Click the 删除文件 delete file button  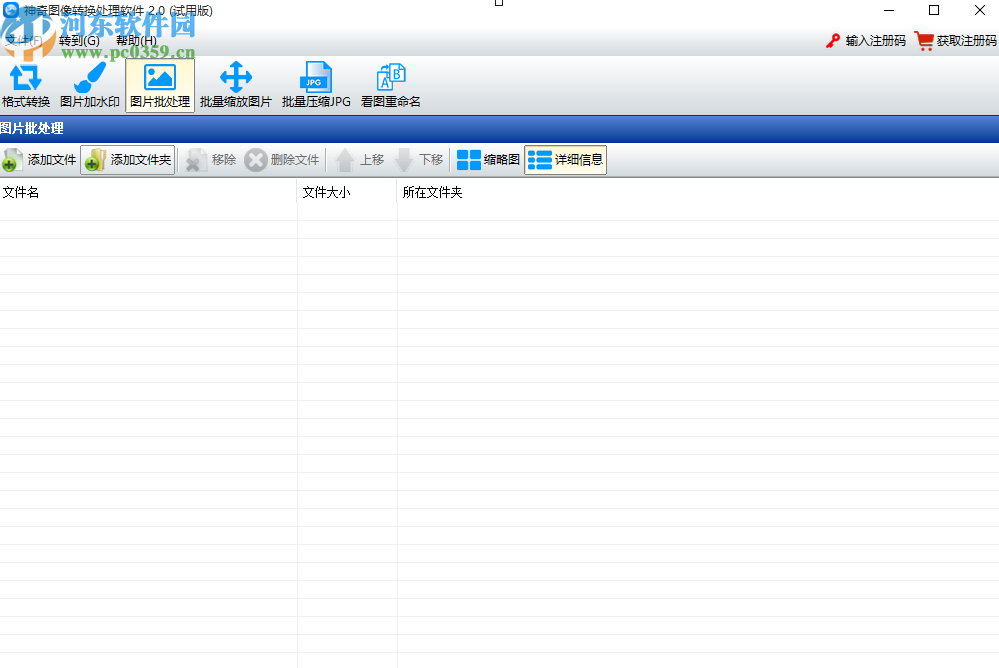click(x=282, y=160)
